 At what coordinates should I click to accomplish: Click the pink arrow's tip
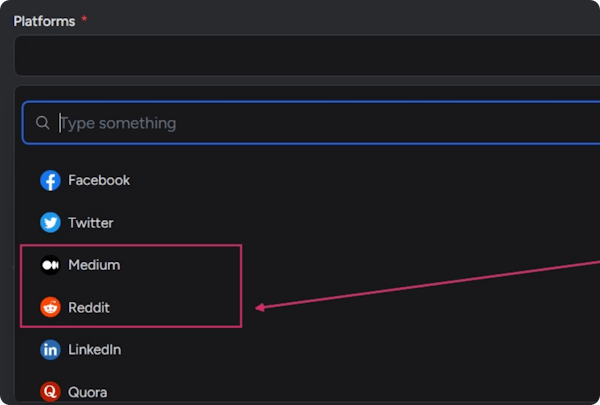tap(259, 308)
